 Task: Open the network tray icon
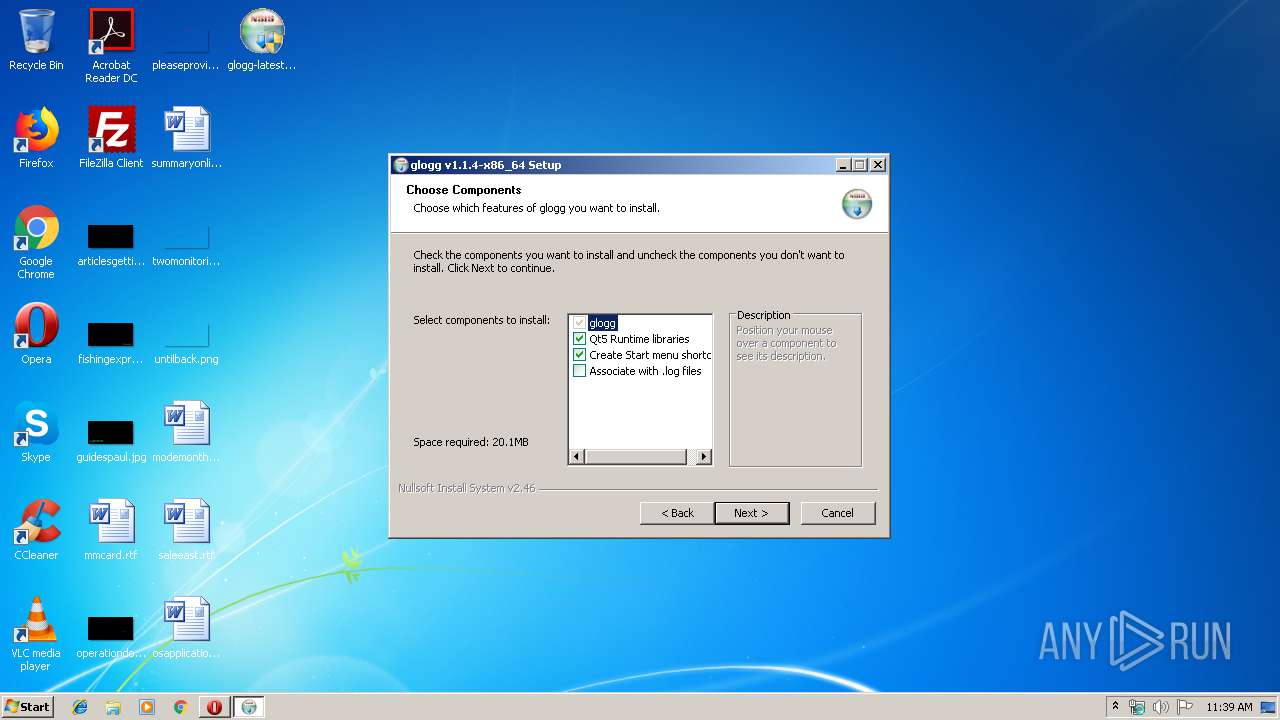coord(1137,707)
